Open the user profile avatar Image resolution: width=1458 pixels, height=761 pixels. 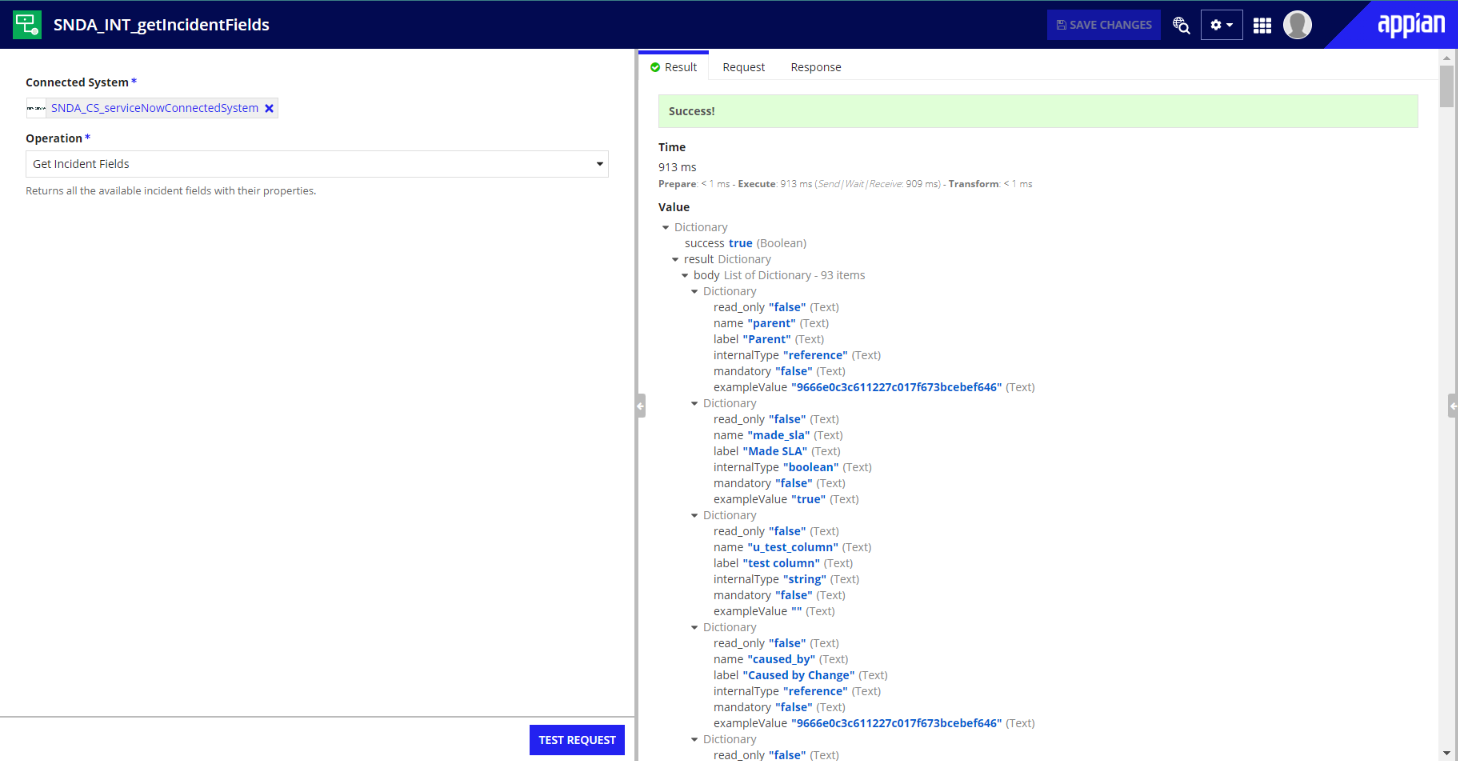tap(1297, 25)
